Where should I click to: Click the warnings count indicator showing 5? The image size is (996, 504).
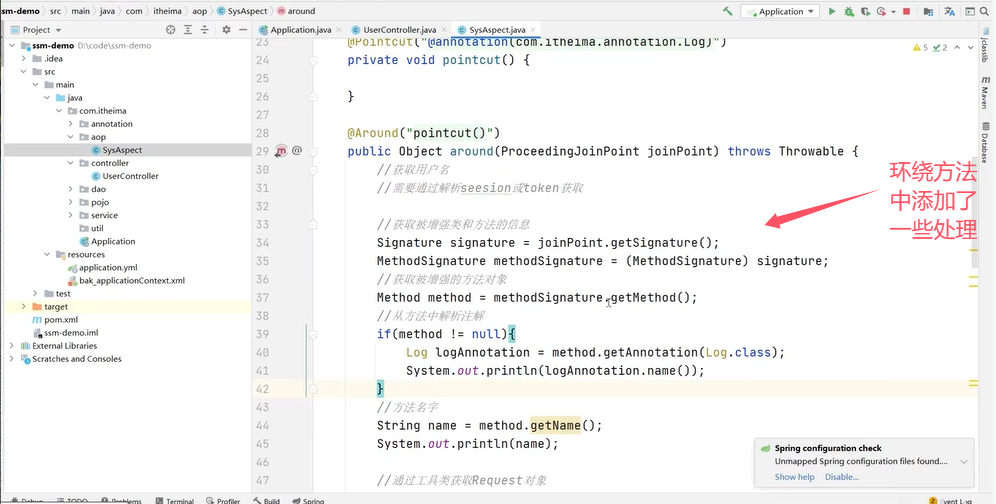(x=920, y=48)
